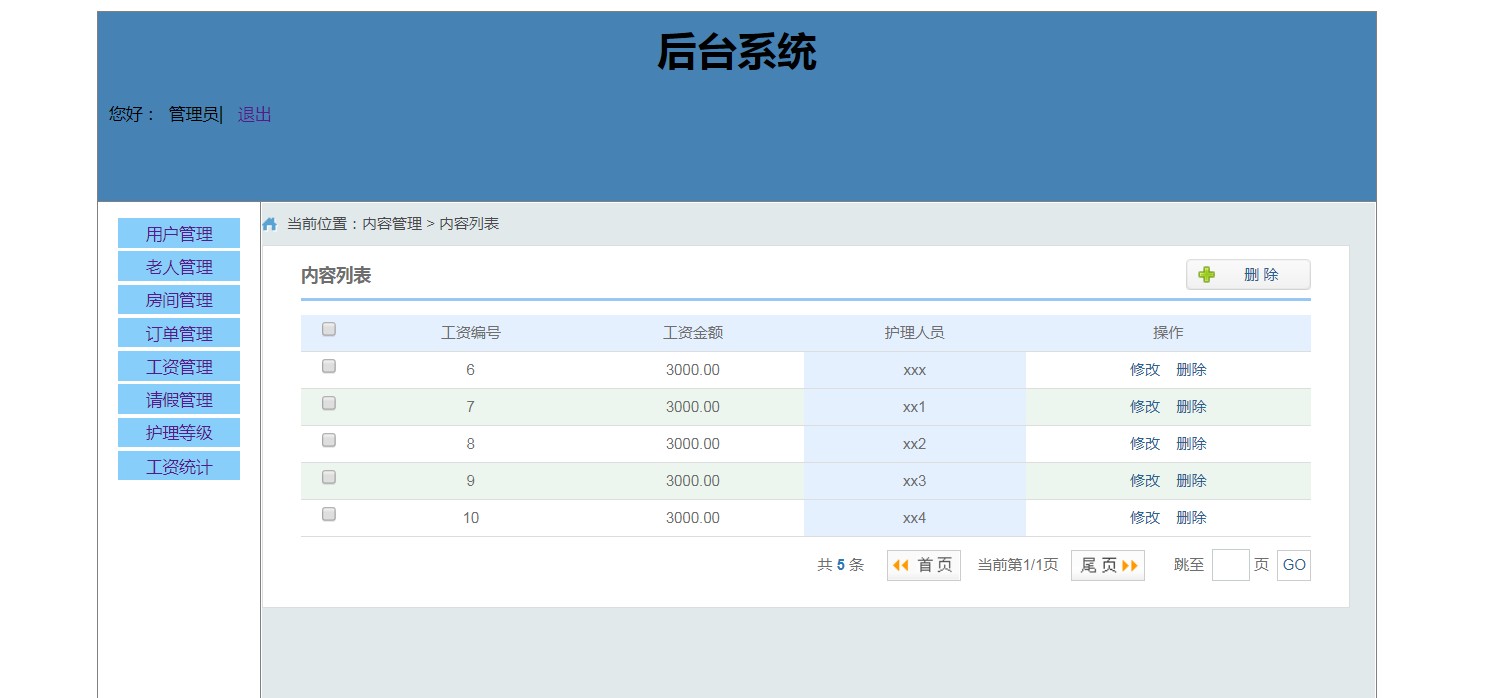Click the 首页 first page button

[923, 565]
